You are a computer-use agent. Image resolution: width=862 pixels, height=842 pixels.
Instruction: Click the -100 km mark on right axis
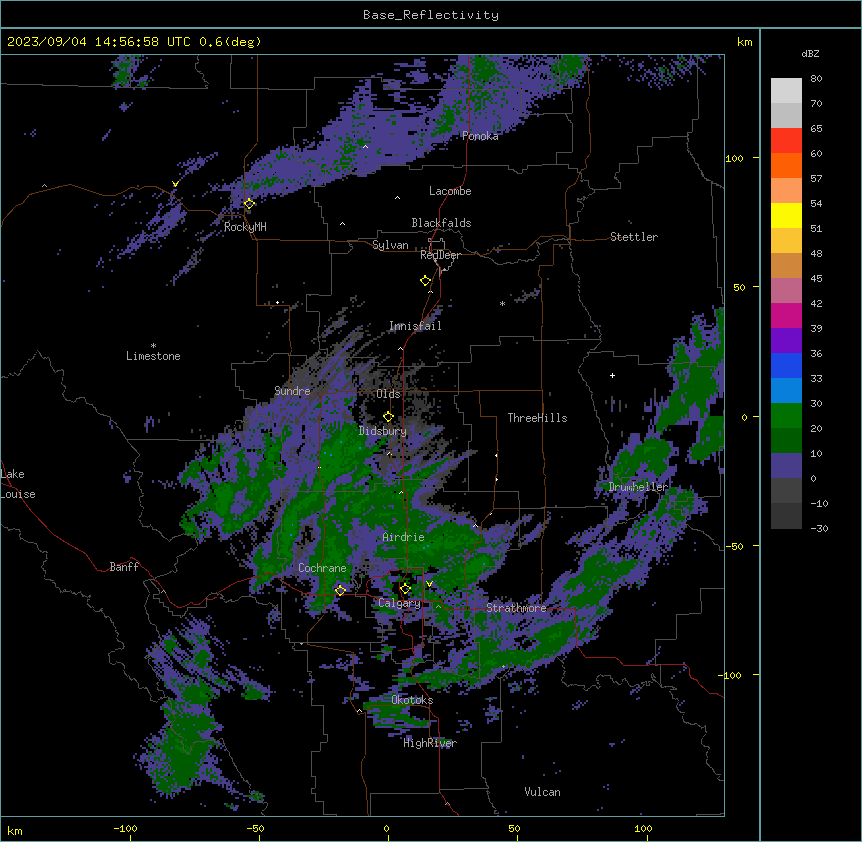tap(731, 675)
